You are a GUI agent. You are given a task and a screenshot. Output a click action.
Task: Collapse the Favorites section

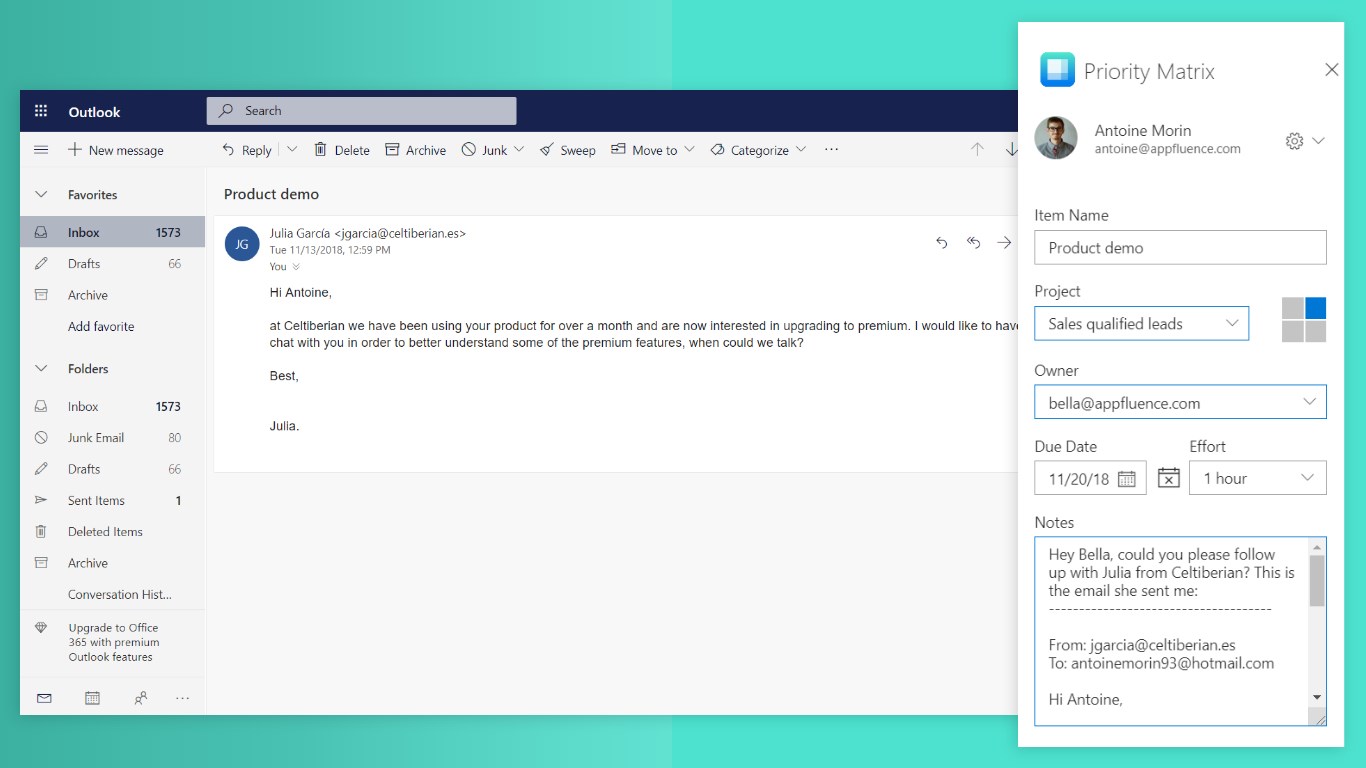[41, 195]
